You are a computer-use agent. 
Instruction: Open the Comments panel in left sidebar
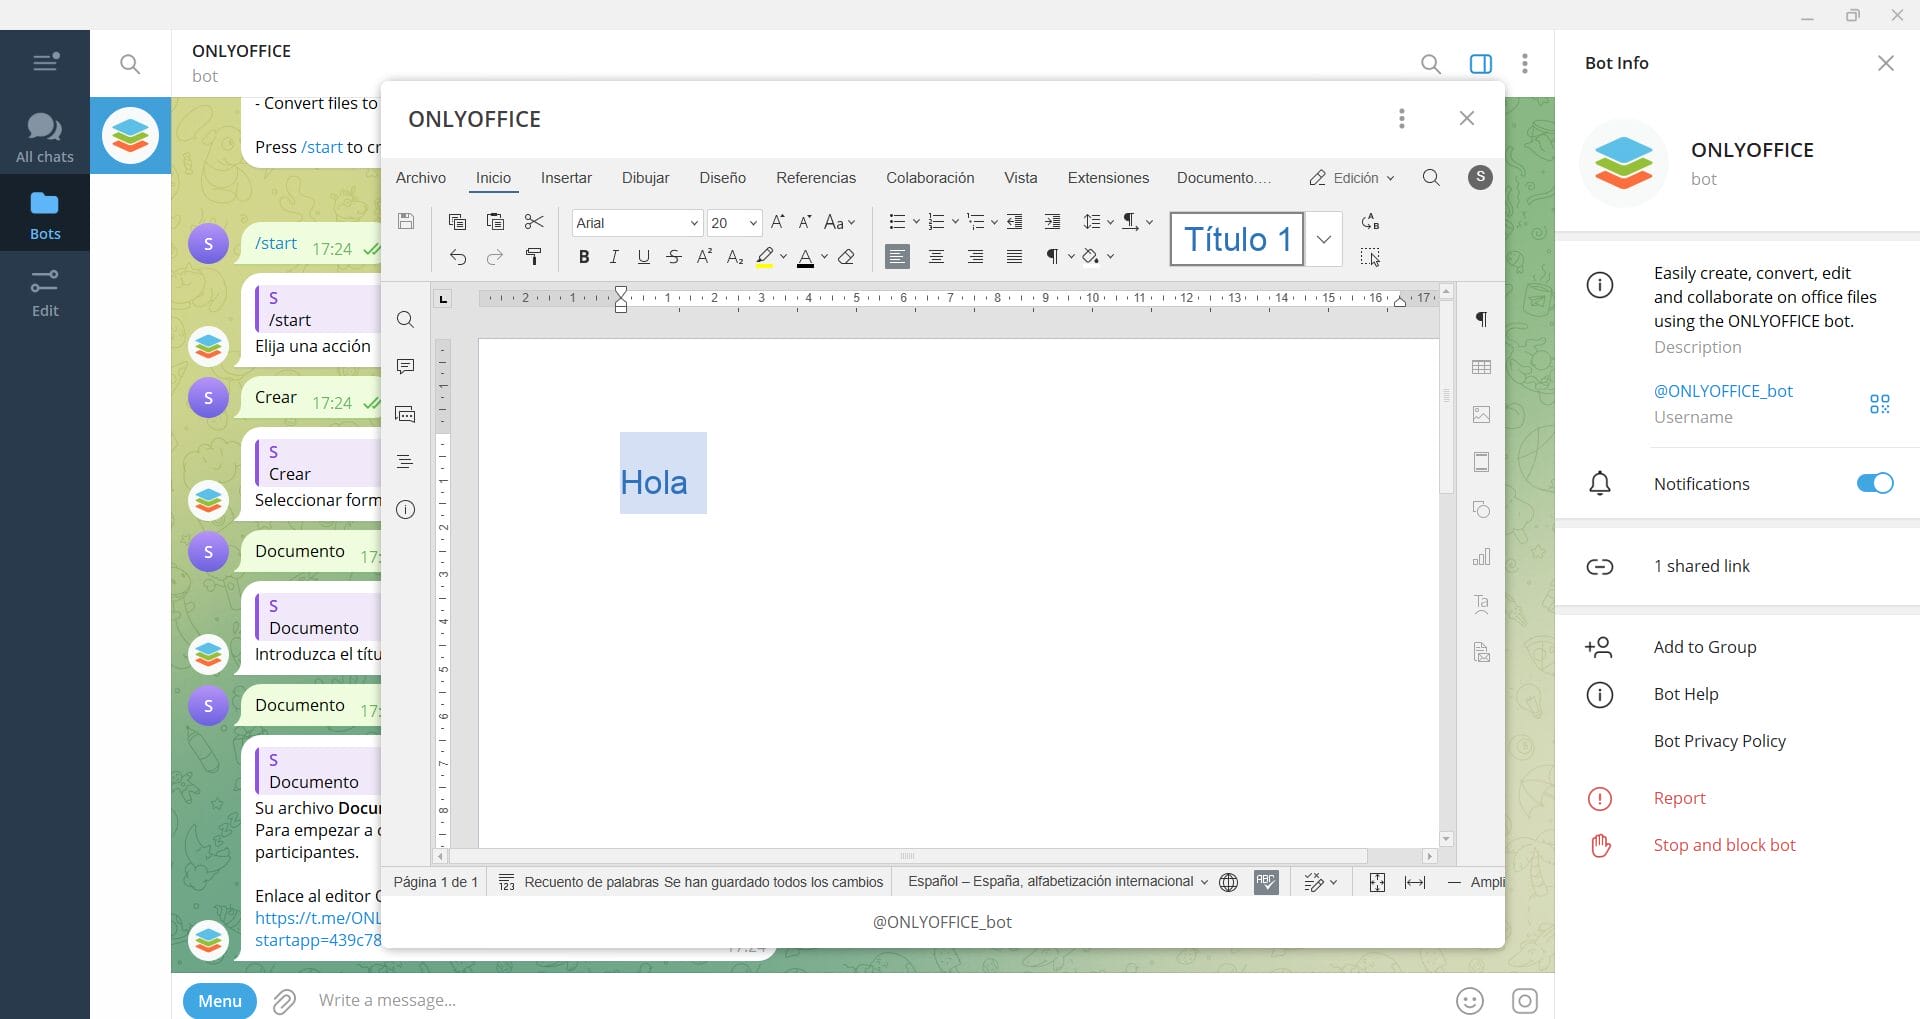click(x=405, y=367)
